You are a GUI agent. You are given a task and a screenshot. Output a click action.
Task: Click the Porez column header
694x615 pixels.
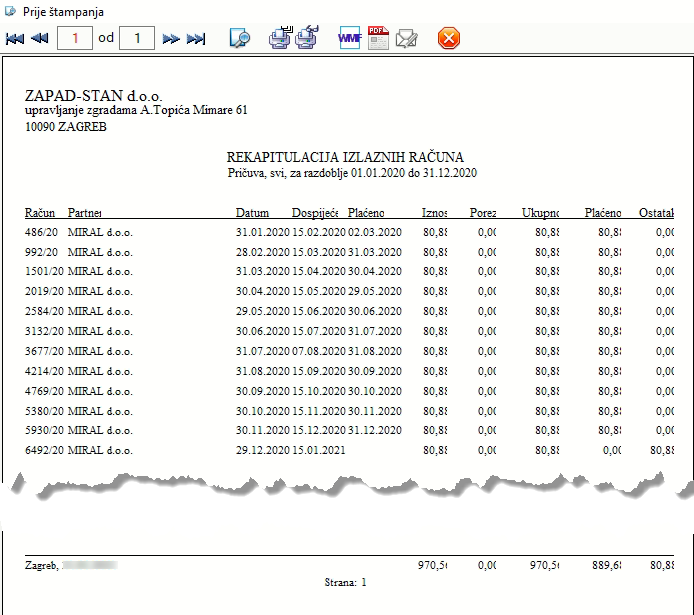(x=483, y=213)
